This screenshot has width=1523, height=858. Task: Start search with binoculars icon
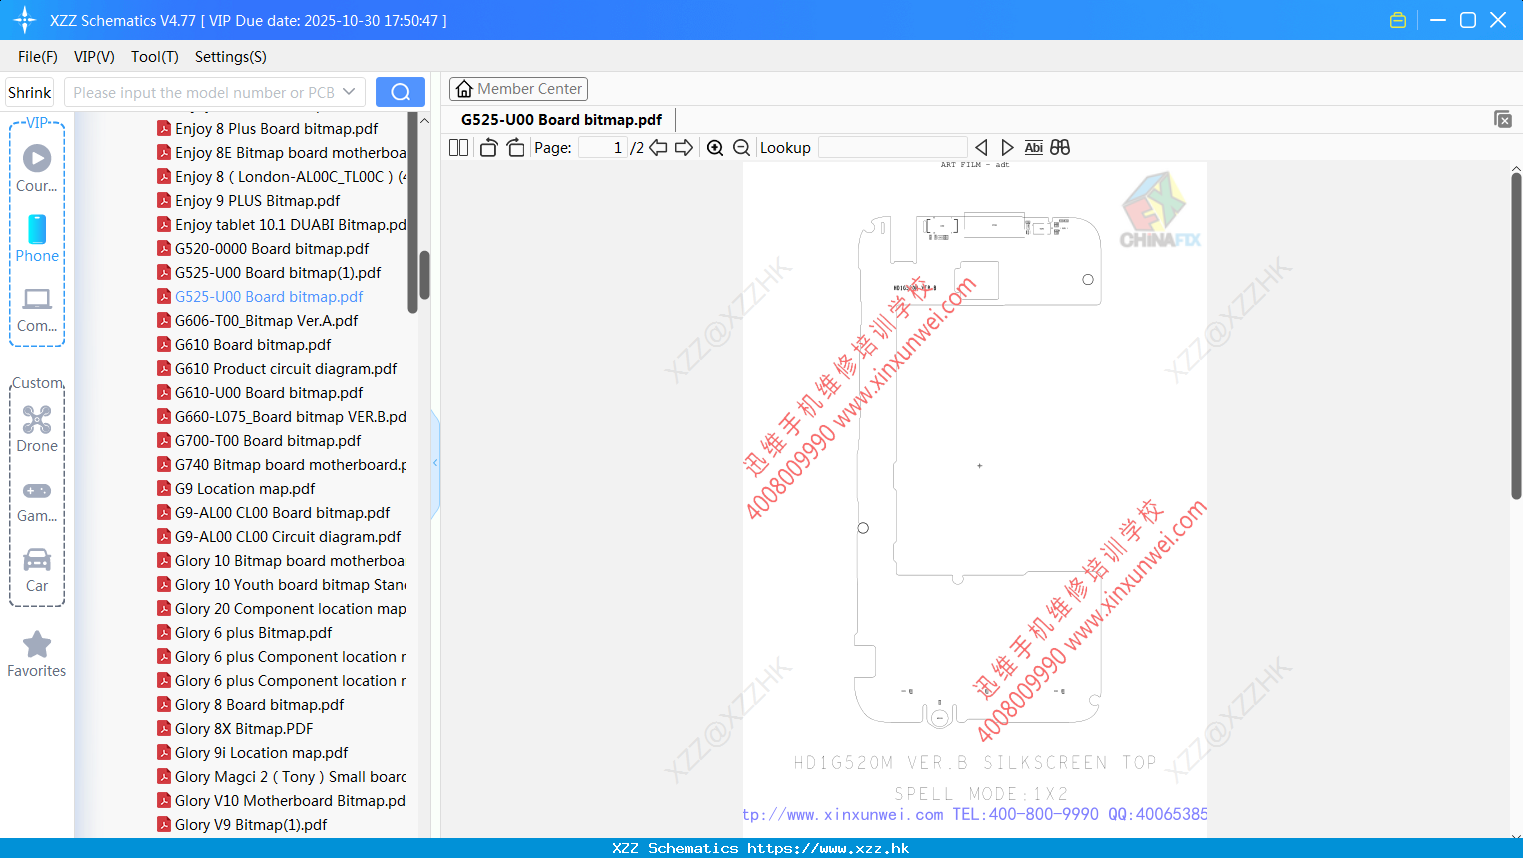coord(1060,147)
